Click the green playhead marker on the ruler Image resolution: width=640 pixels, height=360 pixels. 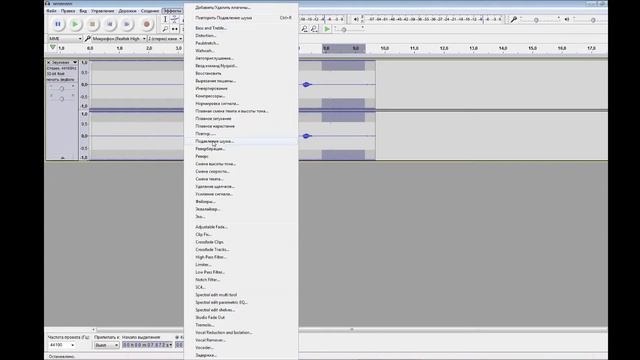tap(52, 48)
